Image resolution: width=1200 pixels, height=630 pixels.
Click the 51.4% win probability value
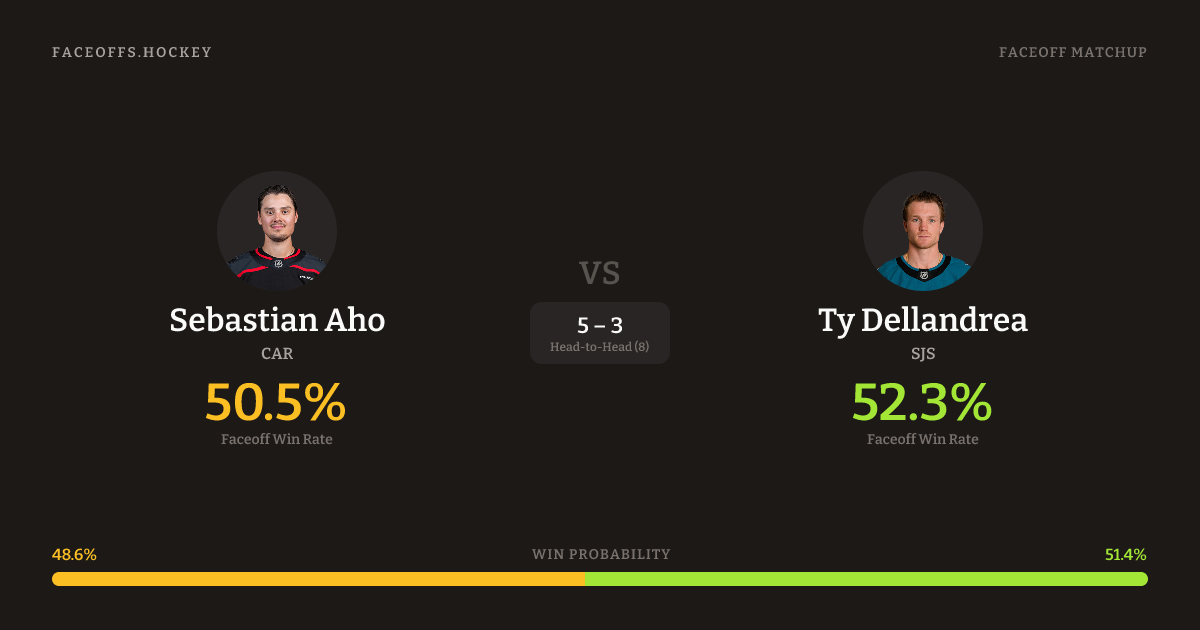pos(1126,554)
